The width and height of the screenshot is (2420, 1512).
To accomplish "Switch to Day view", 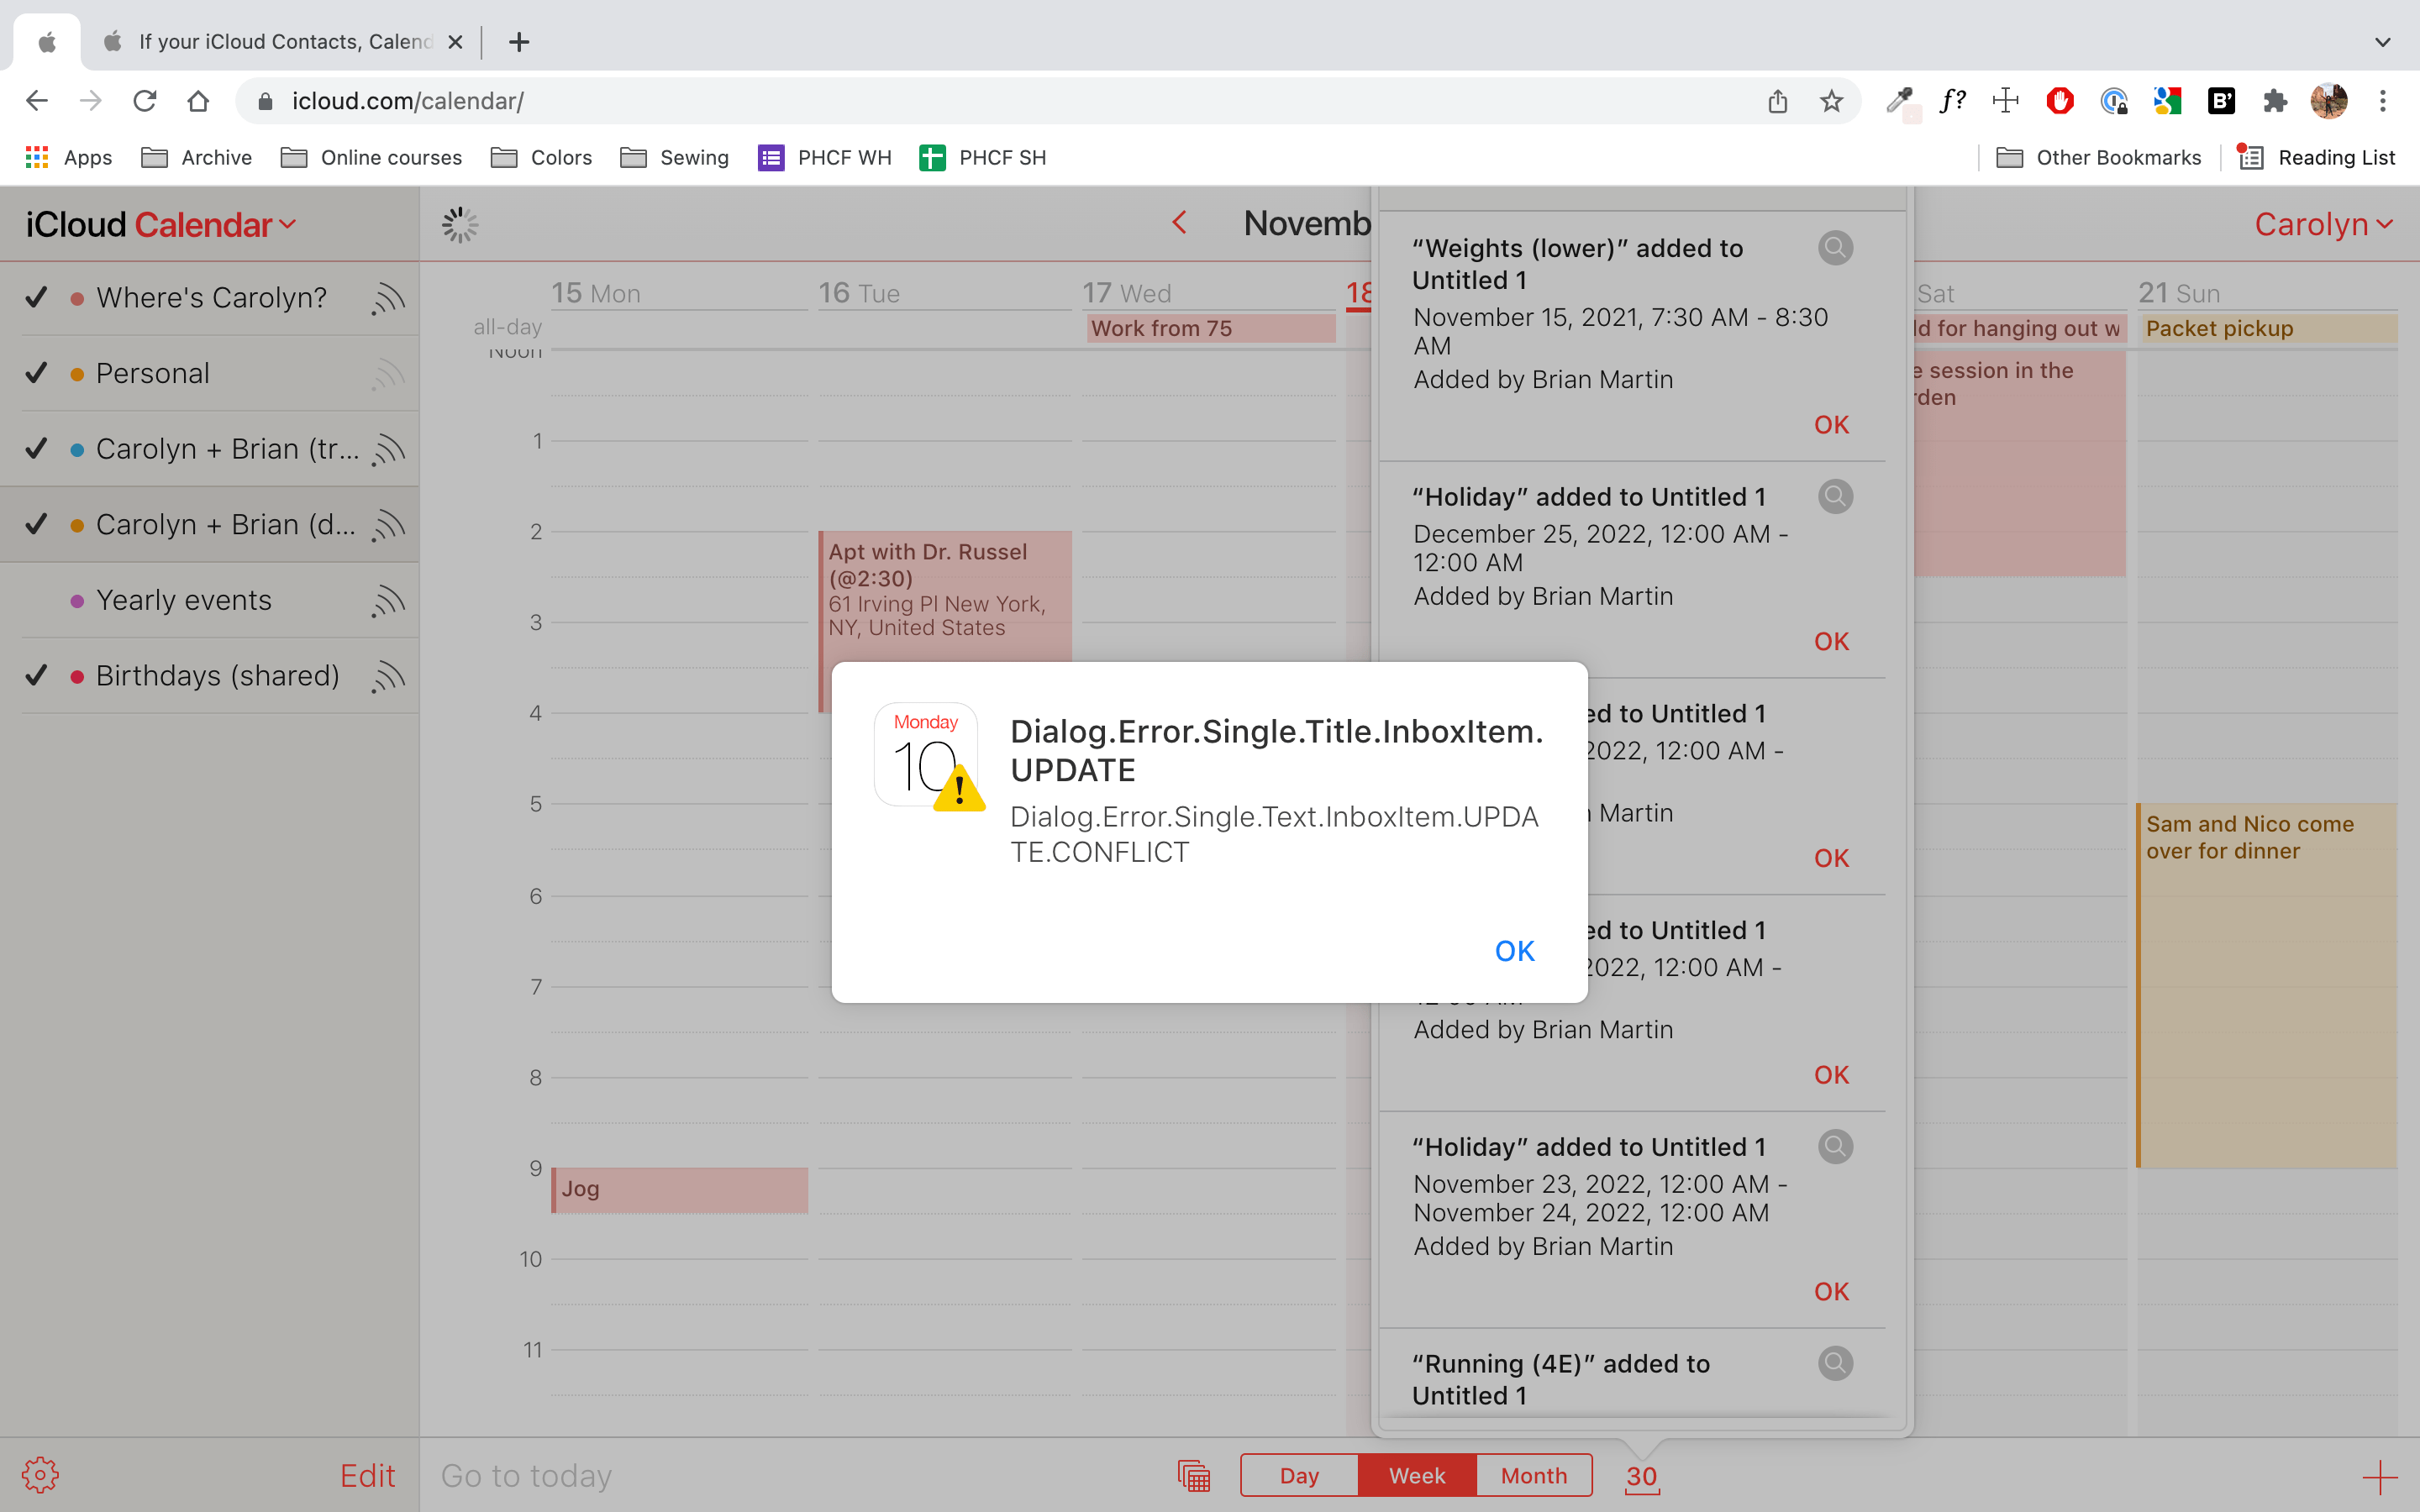I will pos(1299,1475).
